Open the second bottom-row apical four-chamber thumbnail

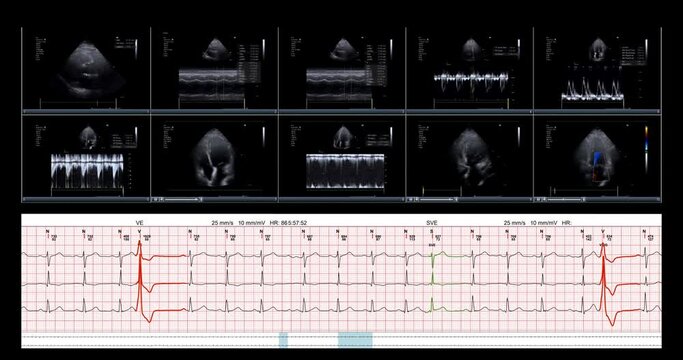[214, 156]
